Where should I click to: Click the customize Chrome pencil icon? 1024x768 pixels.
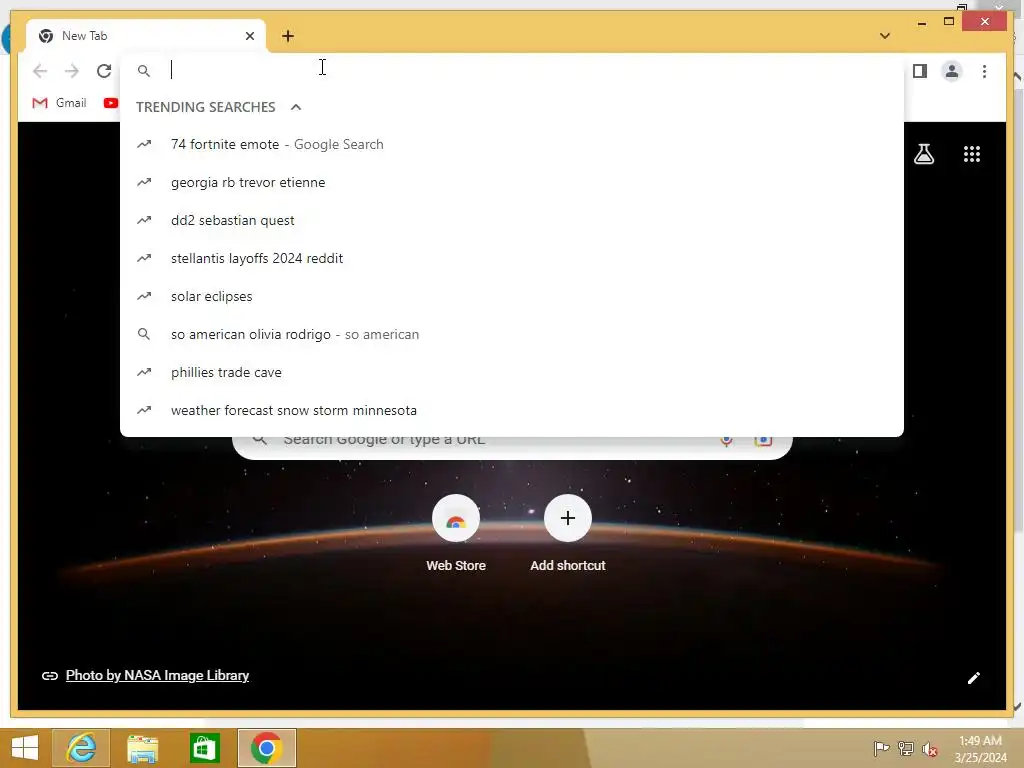point(973,678)
